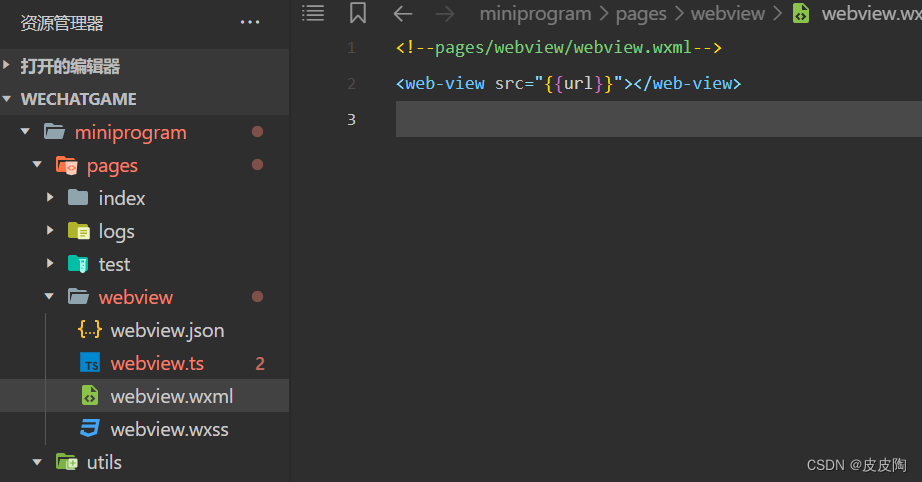Click the CSS icon of webview.wxss
Viewport: 922px width, 482px height.
tap(89, 429)
